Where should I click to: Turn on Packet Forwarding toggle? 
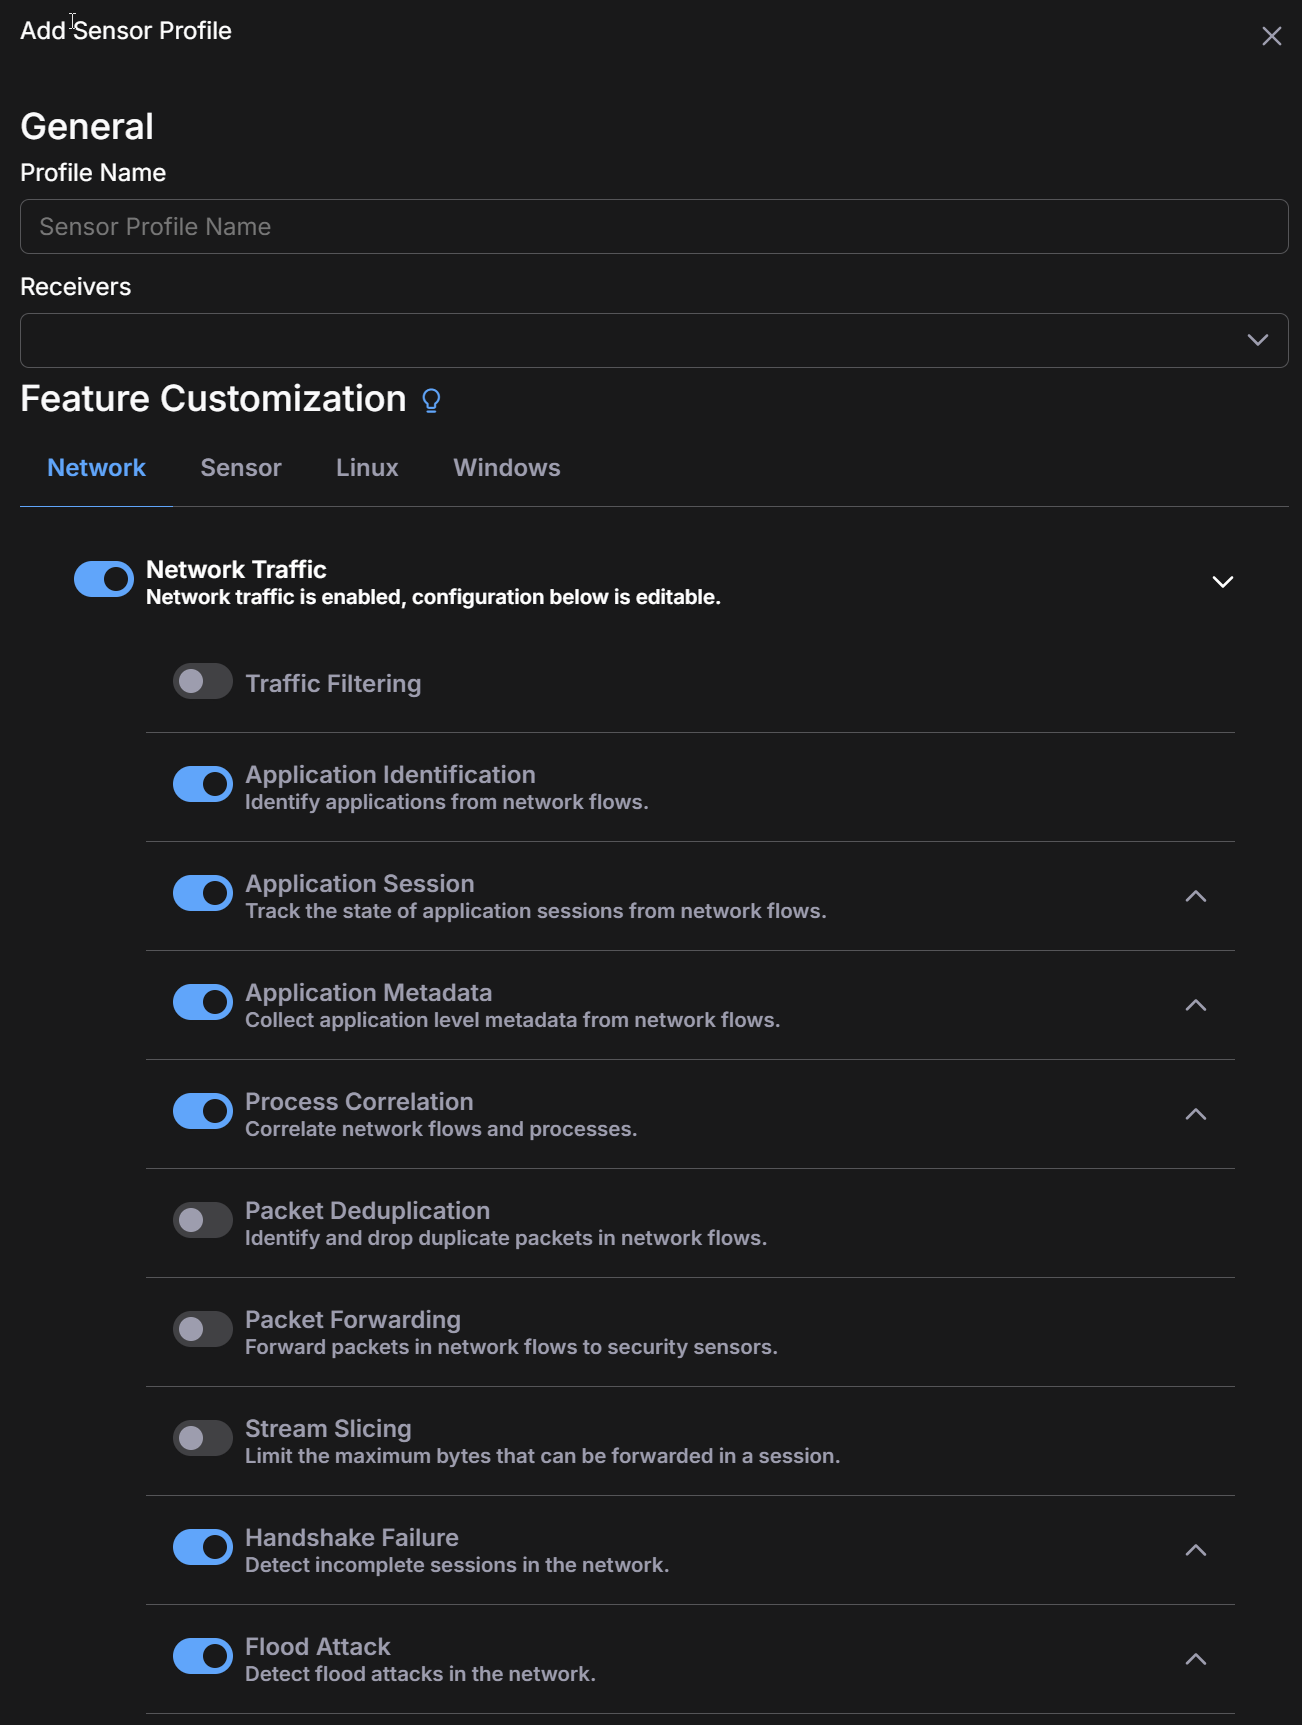tap(203, 1330)
